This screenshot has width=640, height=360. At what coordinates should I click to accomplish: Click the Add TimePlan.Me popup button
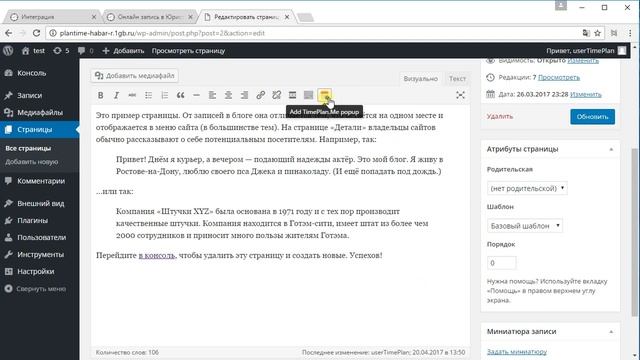tap(324, 95)
